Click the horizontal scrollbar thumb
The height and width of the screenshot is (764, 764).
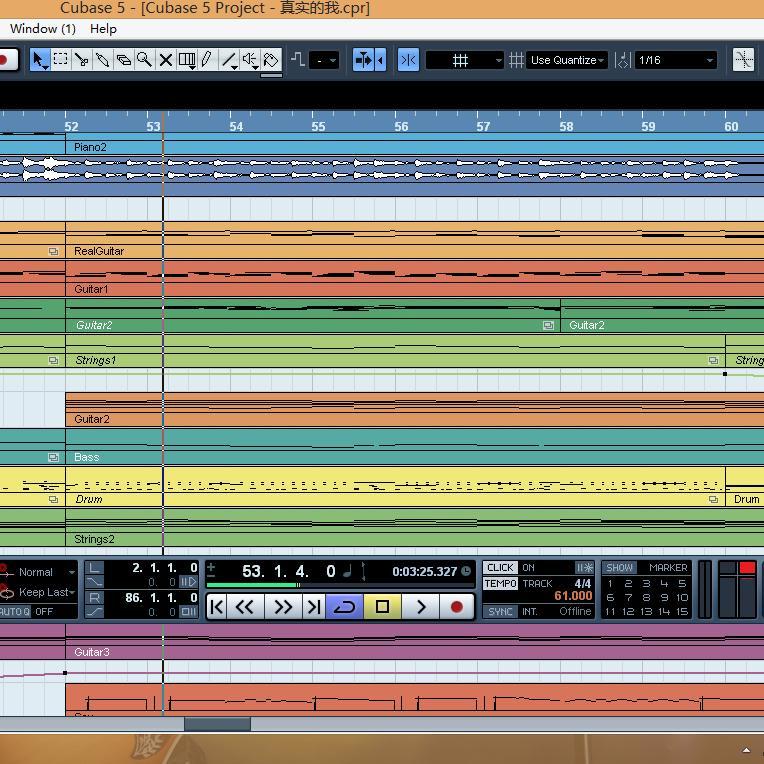pyautogui.click(x=217, y=724)
